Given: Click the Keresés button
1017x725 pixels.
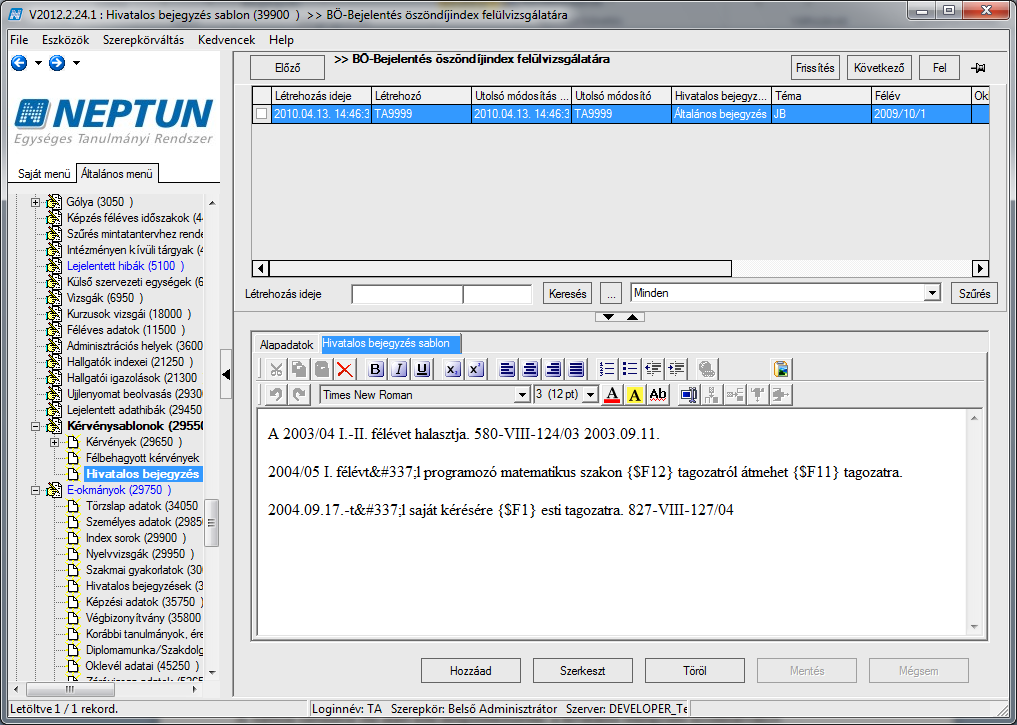Looking at the screenshot, I should tap(568, 293).
